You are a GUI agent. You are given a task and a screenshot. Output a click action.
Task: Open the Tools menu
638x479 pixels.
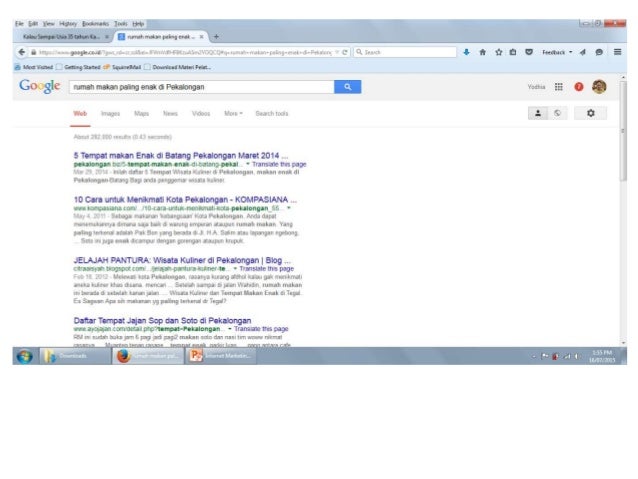coord(120,24)
